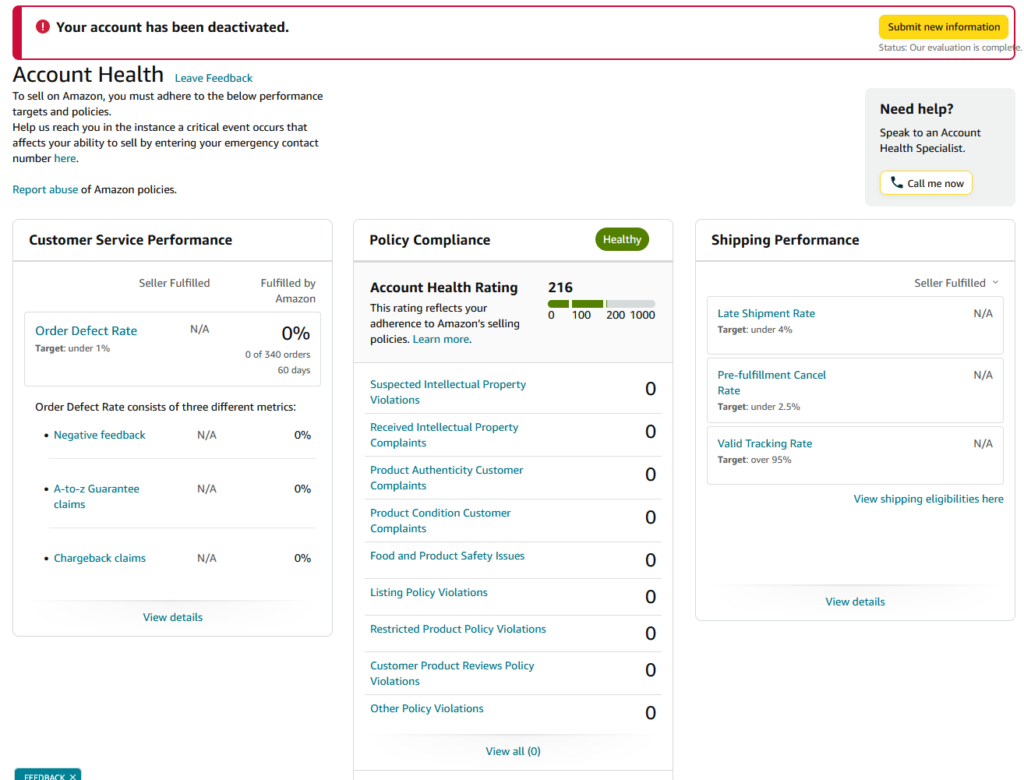The width and height of the screenshot is (1024, 780).
Task: Click 'Target: under 2.5%' text
Action: click(x=759, y=407)
